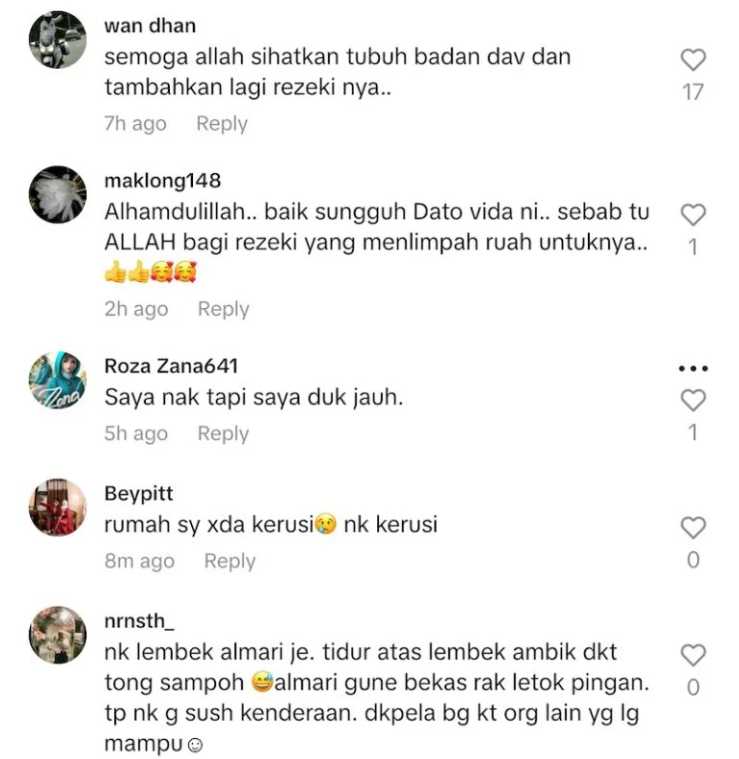Screen dimensions: 739x759
Task: Tap heart on nrnsth_'s comment
Action: pyautogui.click(x=693, y=655)
